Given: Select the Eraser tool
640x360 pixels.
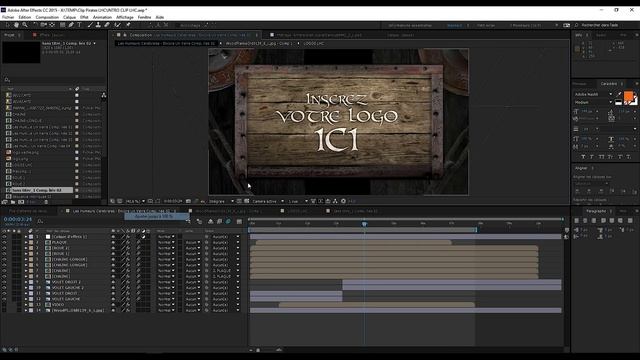Looking at the screenshot, I should pyautogui.click(x=107, y=25).
